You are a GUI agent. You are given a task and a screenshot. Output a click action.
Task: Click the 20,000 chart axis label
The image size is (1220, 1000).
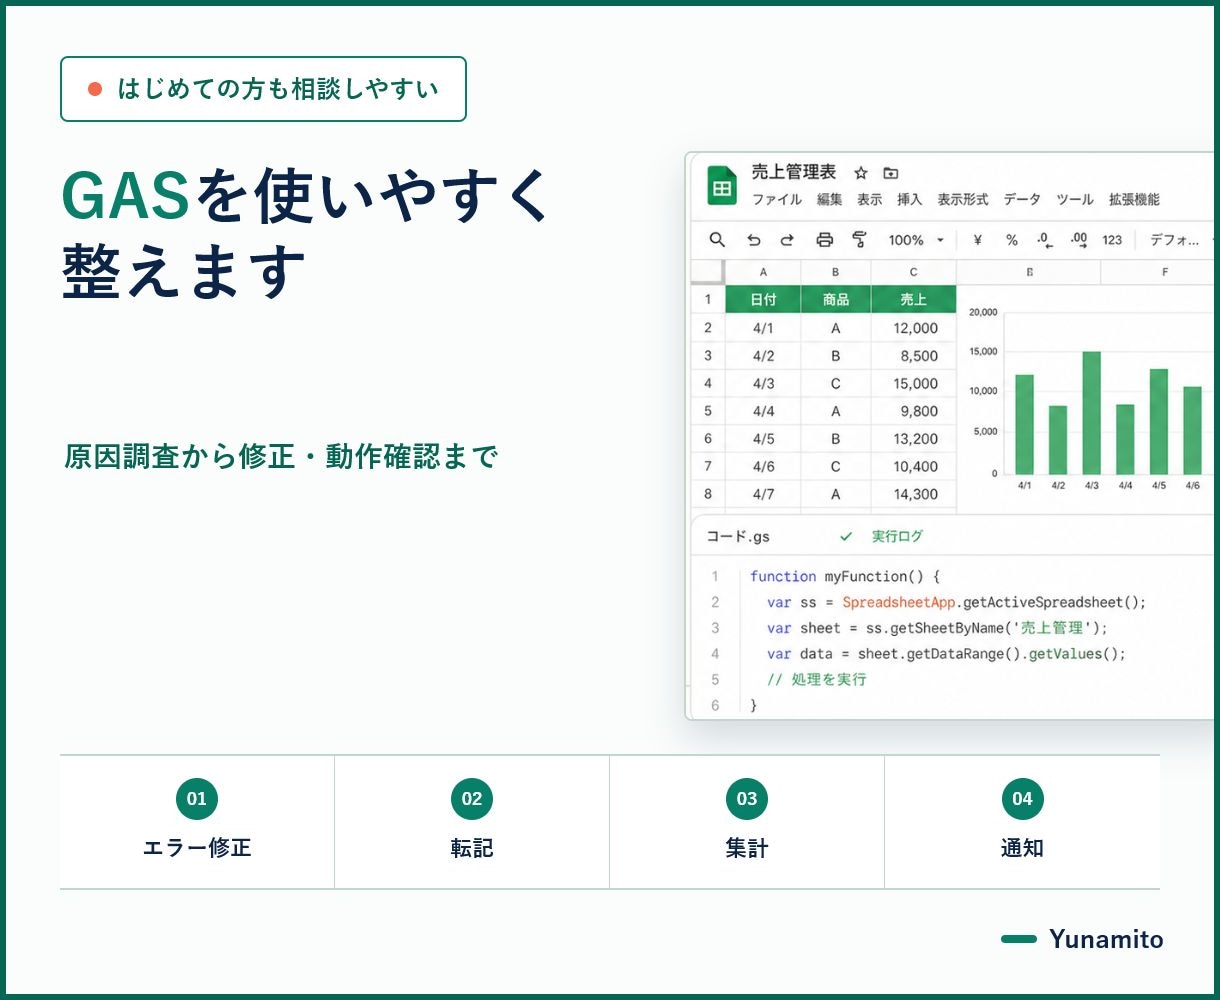(x=983, y=312)
